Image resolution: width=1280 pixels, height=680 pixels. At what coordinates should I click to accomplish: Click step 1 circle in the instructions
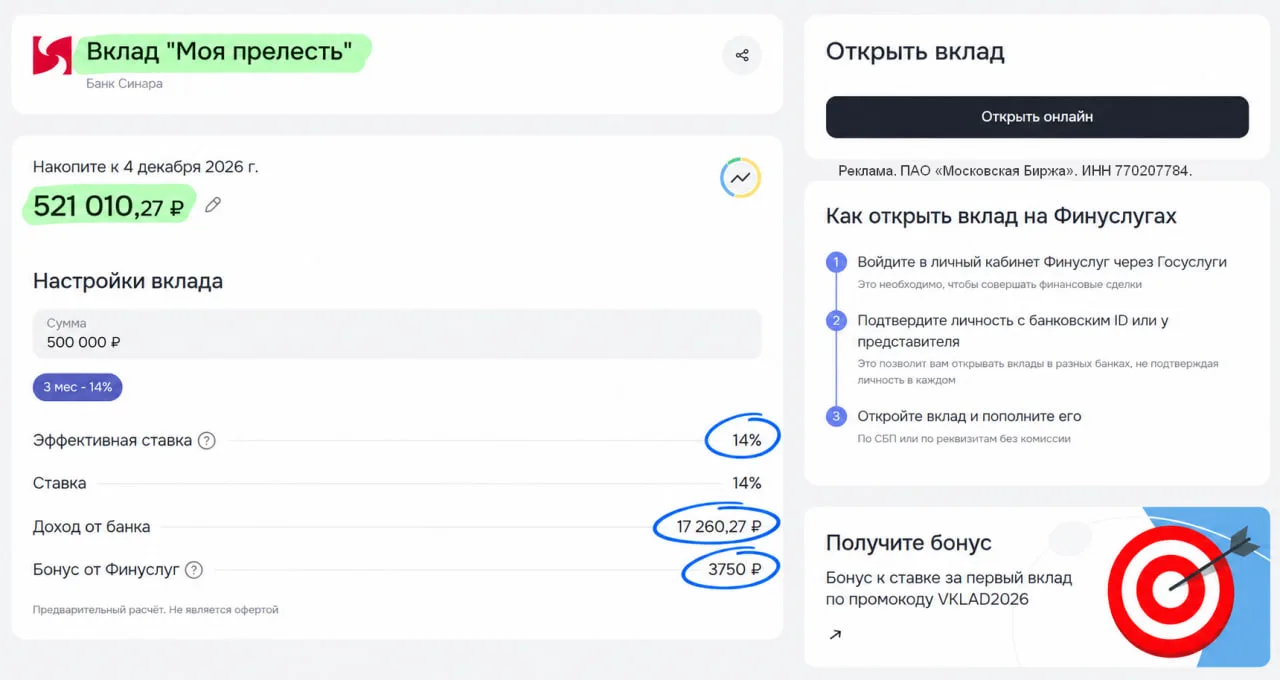836,262
